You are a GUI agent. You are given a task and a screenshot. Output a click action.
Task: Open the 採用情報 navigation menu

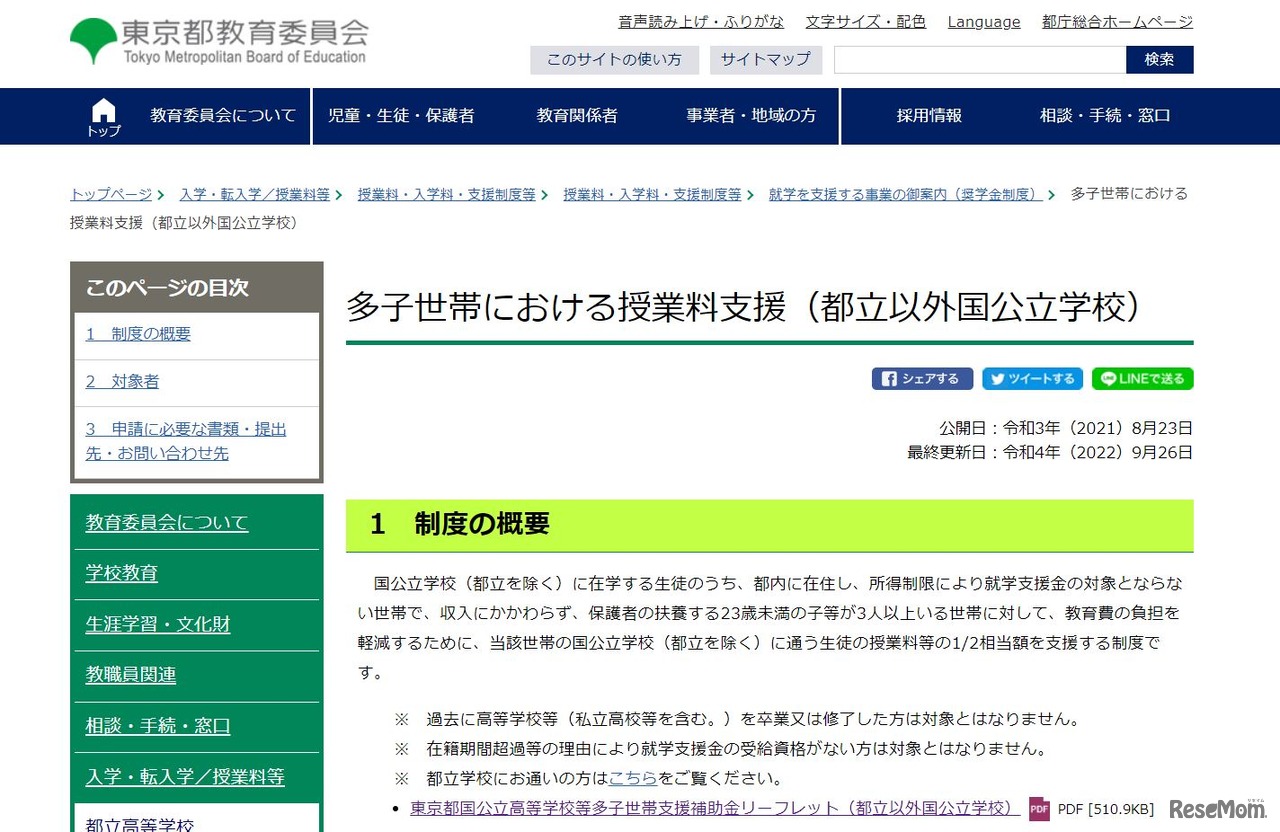pos(929,115)
